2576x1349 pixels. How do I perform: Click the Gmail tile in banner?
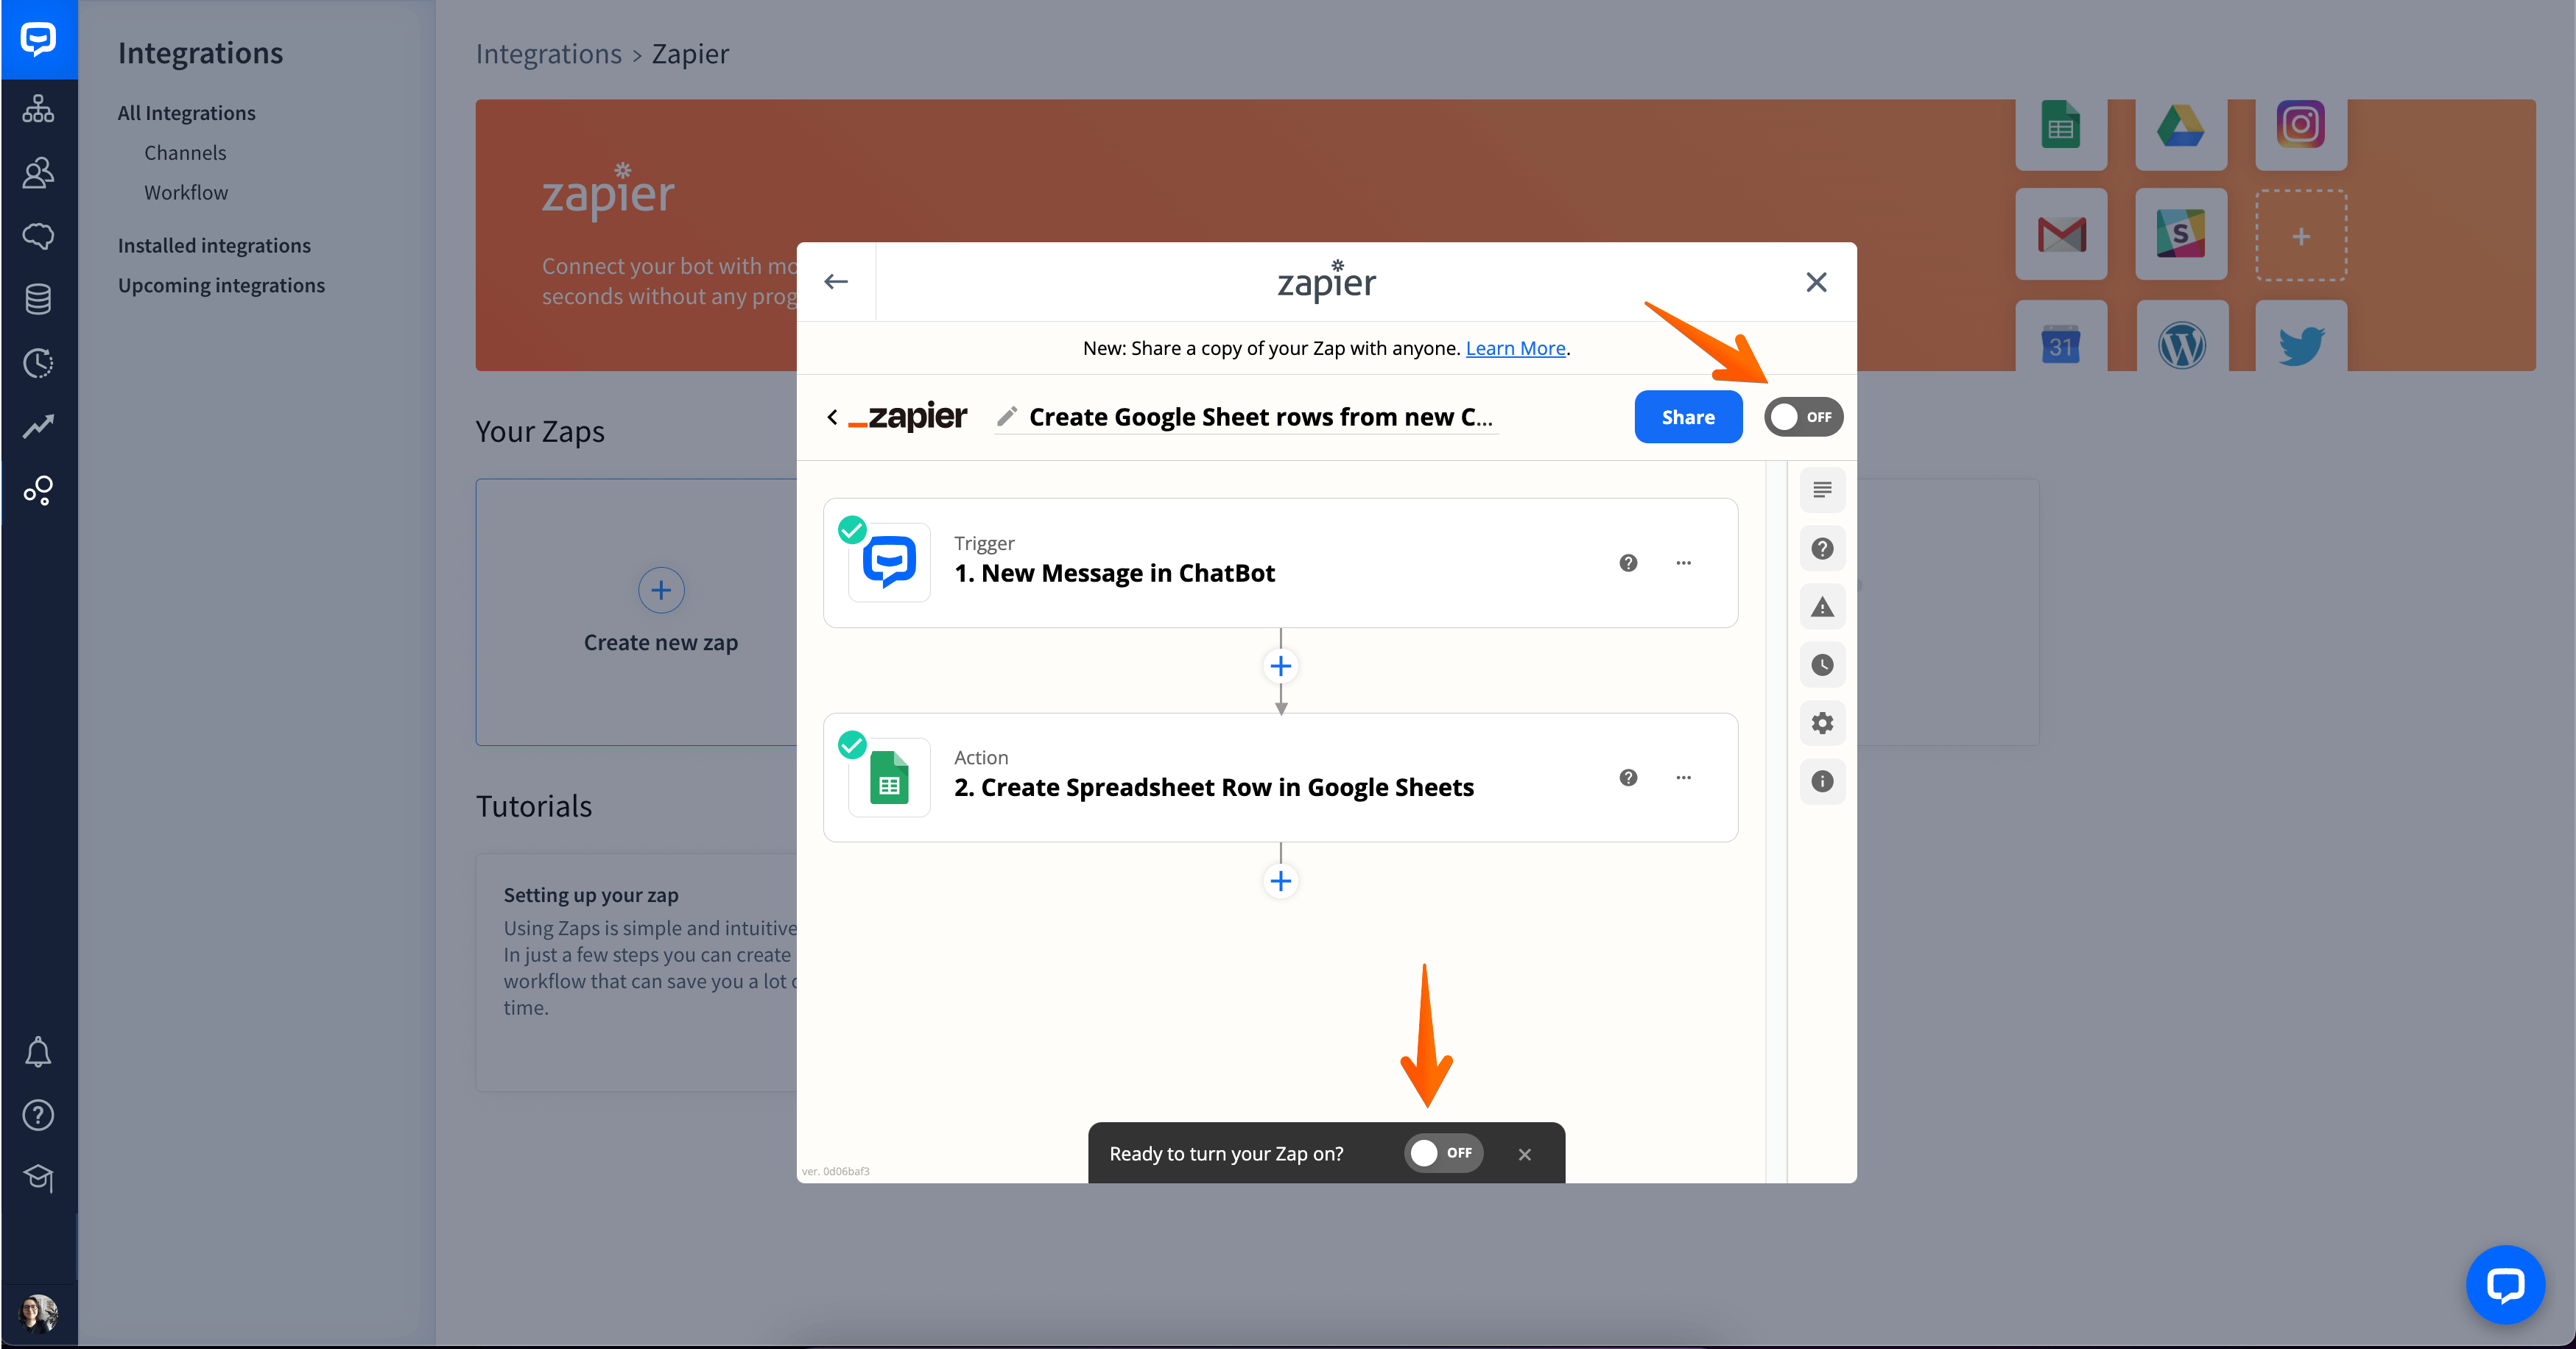point(2061,235)
